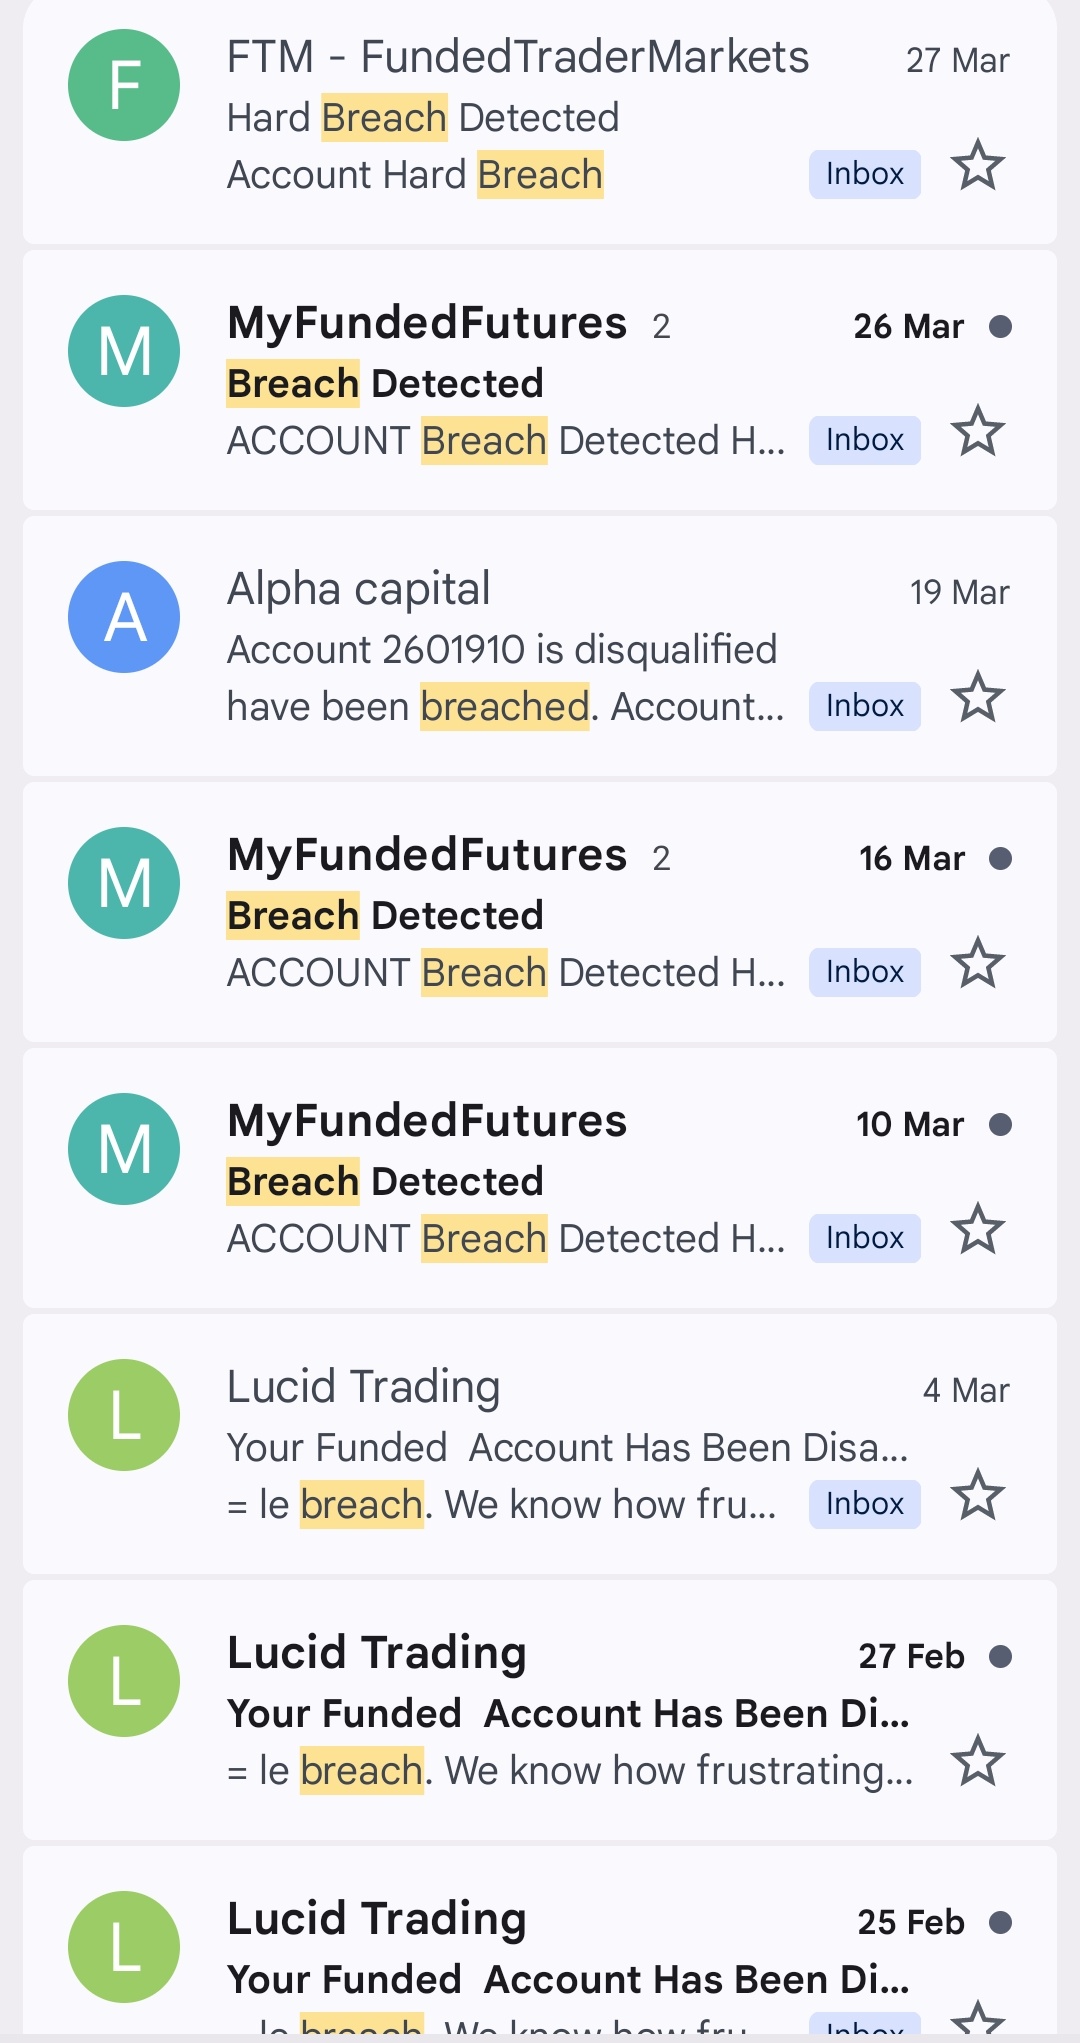Image resolution: width=1080 pixels, height=2043 pixels.
Task: Star the 27 Feb Lucid Trading email
Action: pyautogui.click(x=977, y=1761)
